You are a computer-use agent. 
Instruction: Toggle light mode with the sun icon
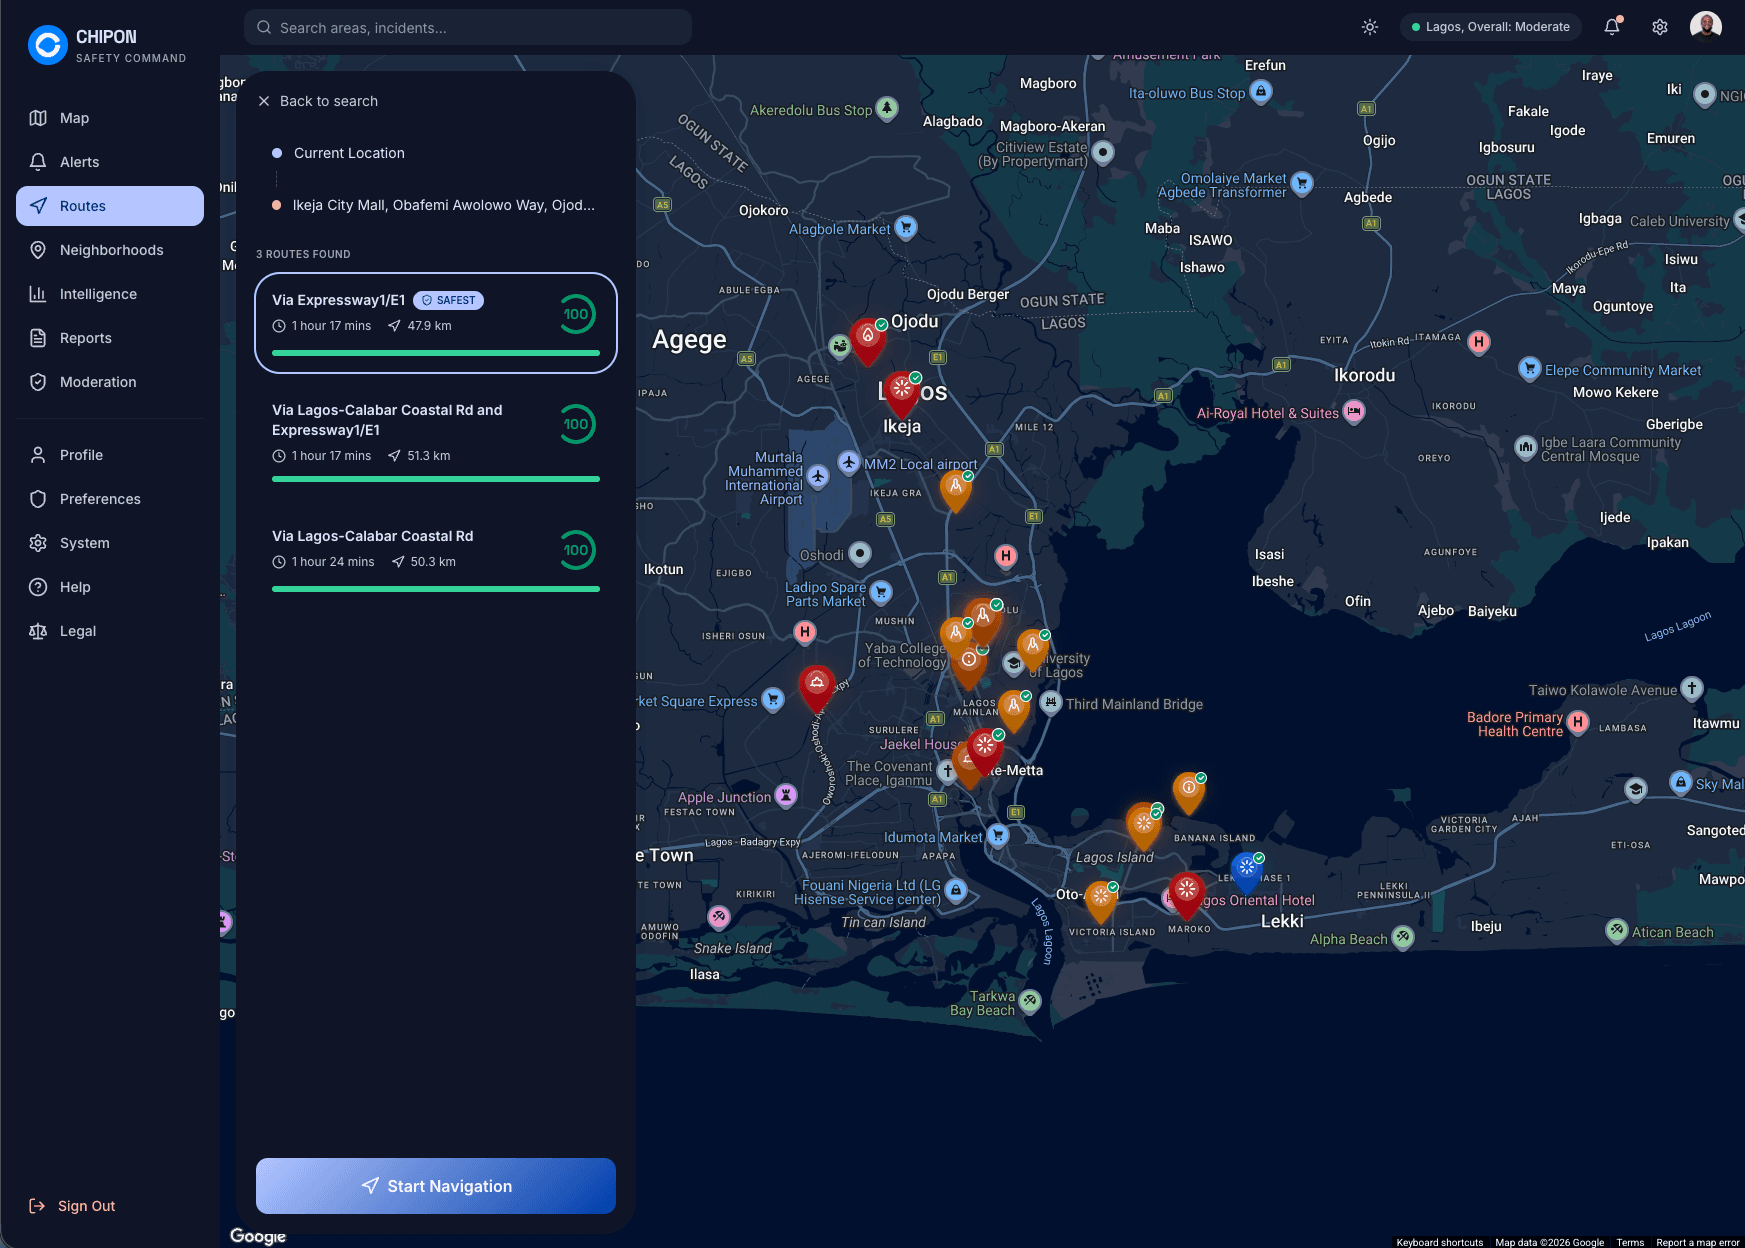point(1369,27)
